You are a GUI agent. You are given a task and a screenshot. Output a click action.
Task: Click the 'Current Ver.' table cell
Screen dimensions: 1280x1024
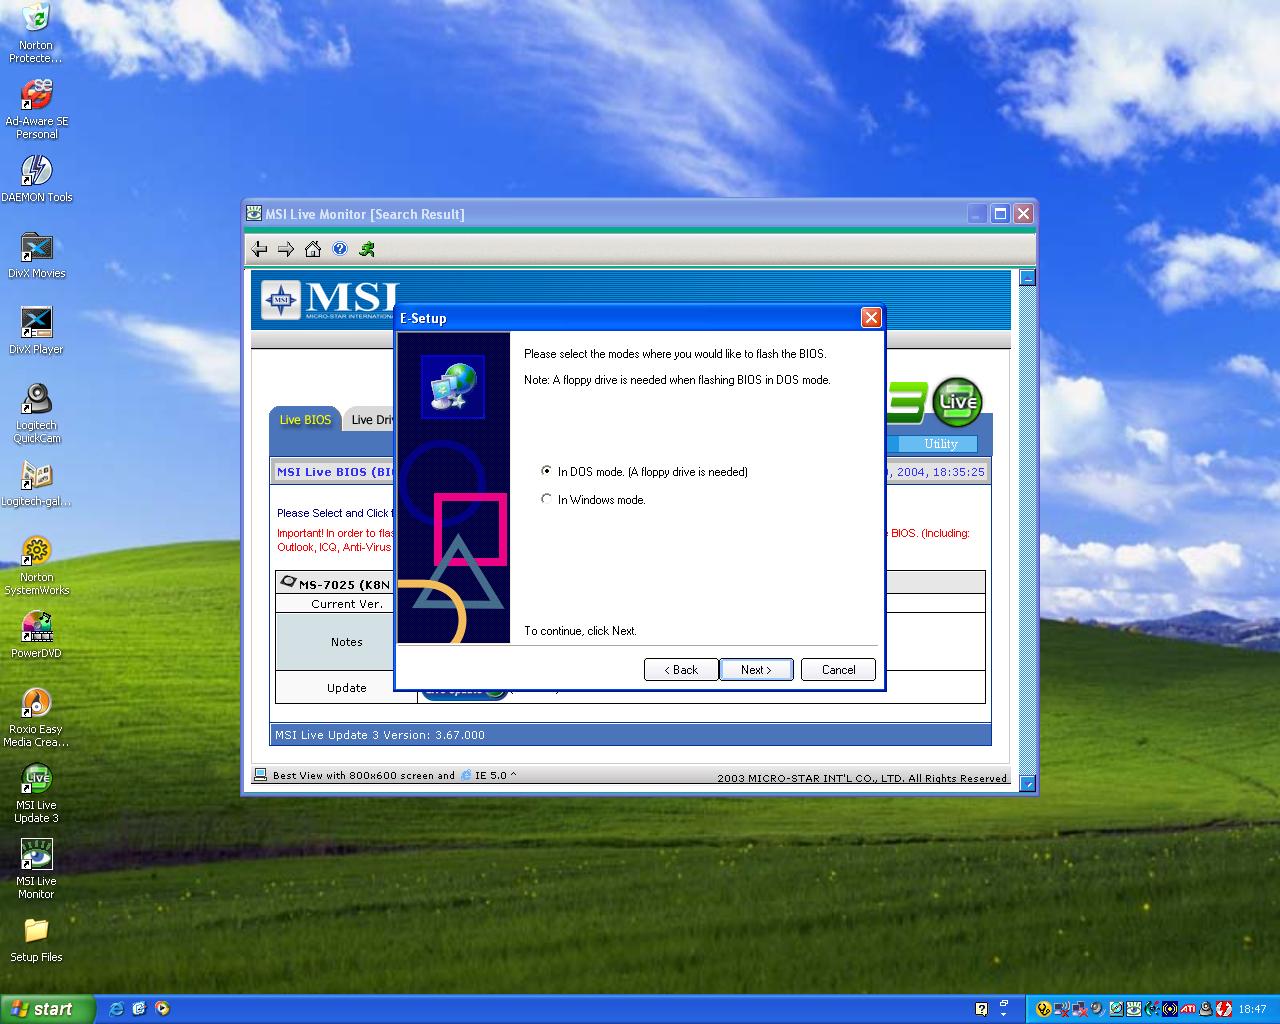coord(346,604)
